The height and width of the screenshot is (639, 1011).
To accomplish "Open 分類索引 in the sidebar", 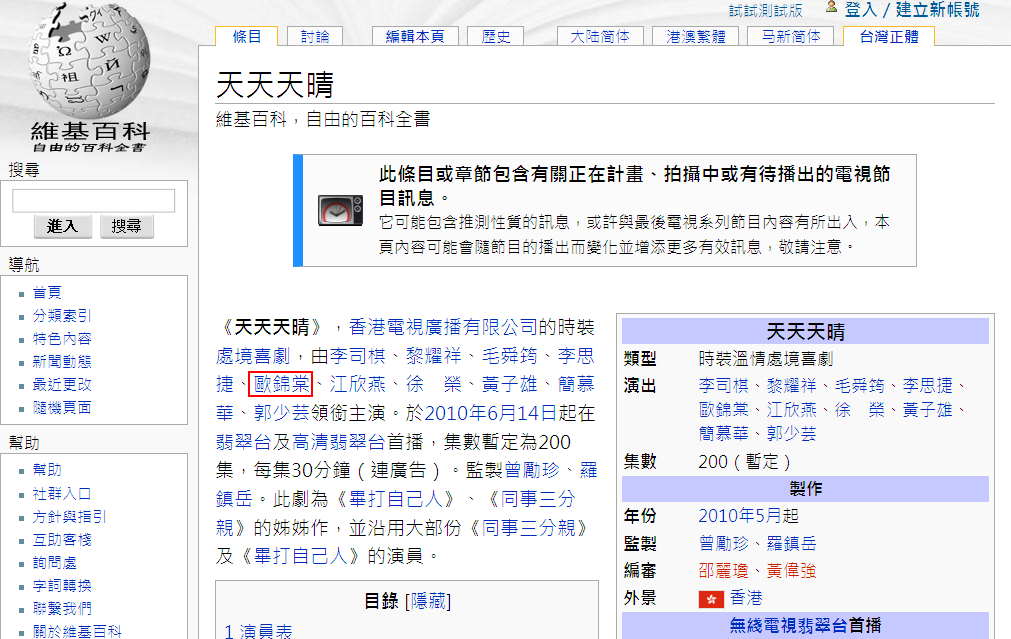I will tap(62, 316).
